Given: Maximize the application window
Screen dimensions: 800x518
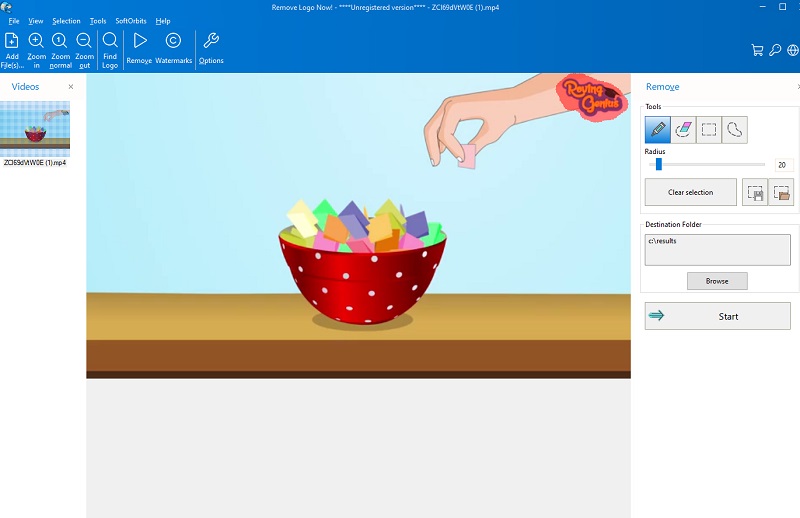Looking at the screenshot, I should click(x=782, y=7).
